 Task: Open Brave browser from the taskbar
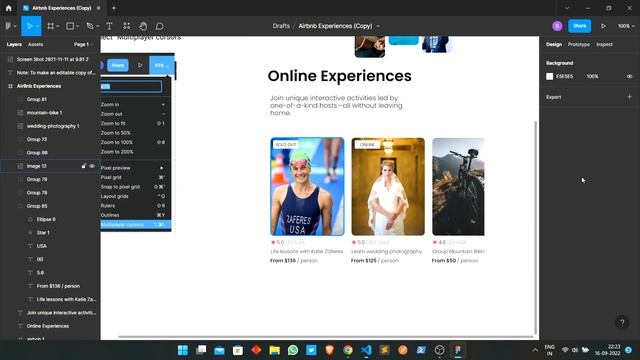(x=330, y=350)
